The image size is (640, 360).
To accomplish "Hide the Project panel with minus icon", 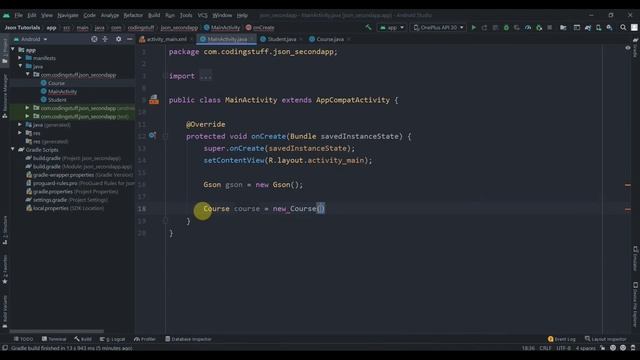I will click(x=129, y=39).
